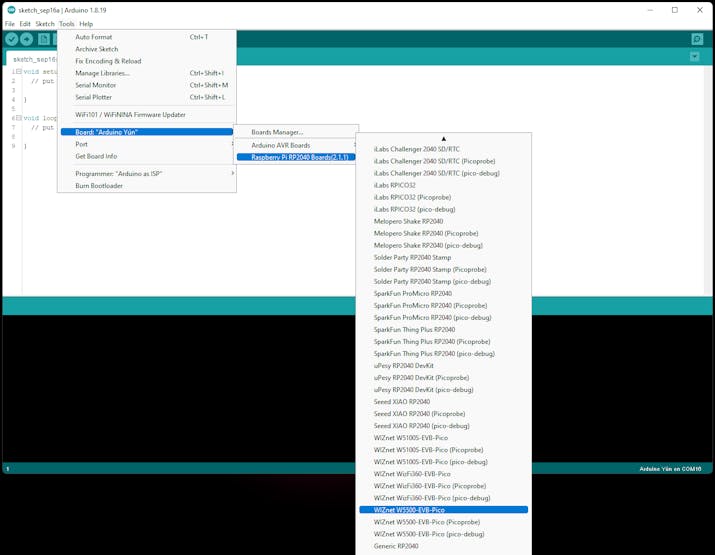This screenshot has width=715, height=555.
Task: Select uPesy RP2040 DevKit (pico-debug)
Action: pos(443,390)
